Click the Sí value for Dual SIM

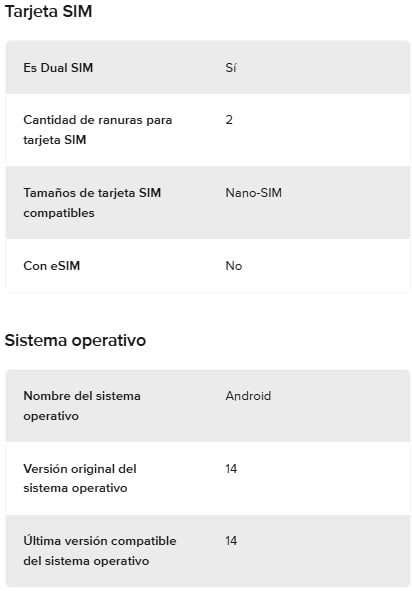coord(231,68)
